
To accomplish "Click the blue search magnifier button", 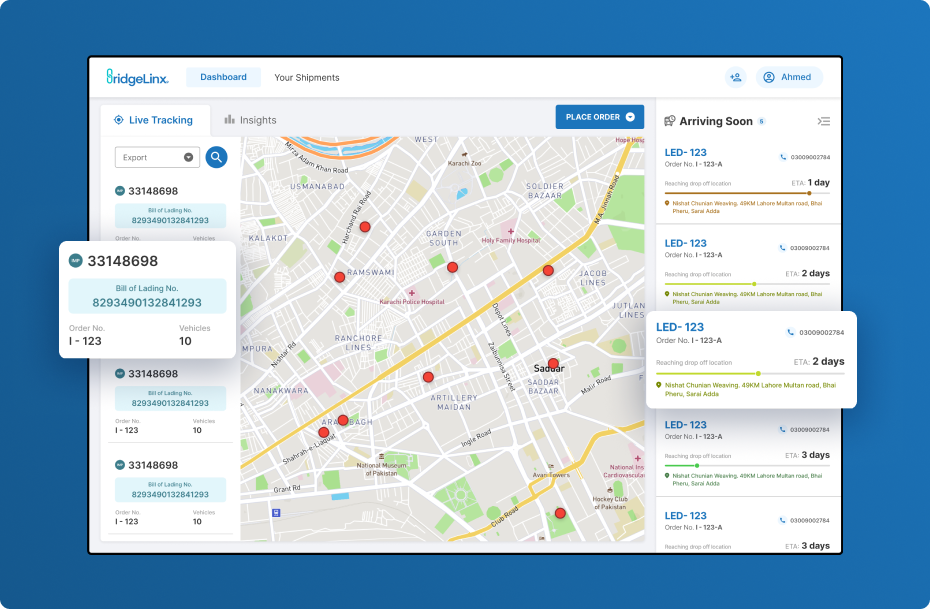I will click(216, 157).
